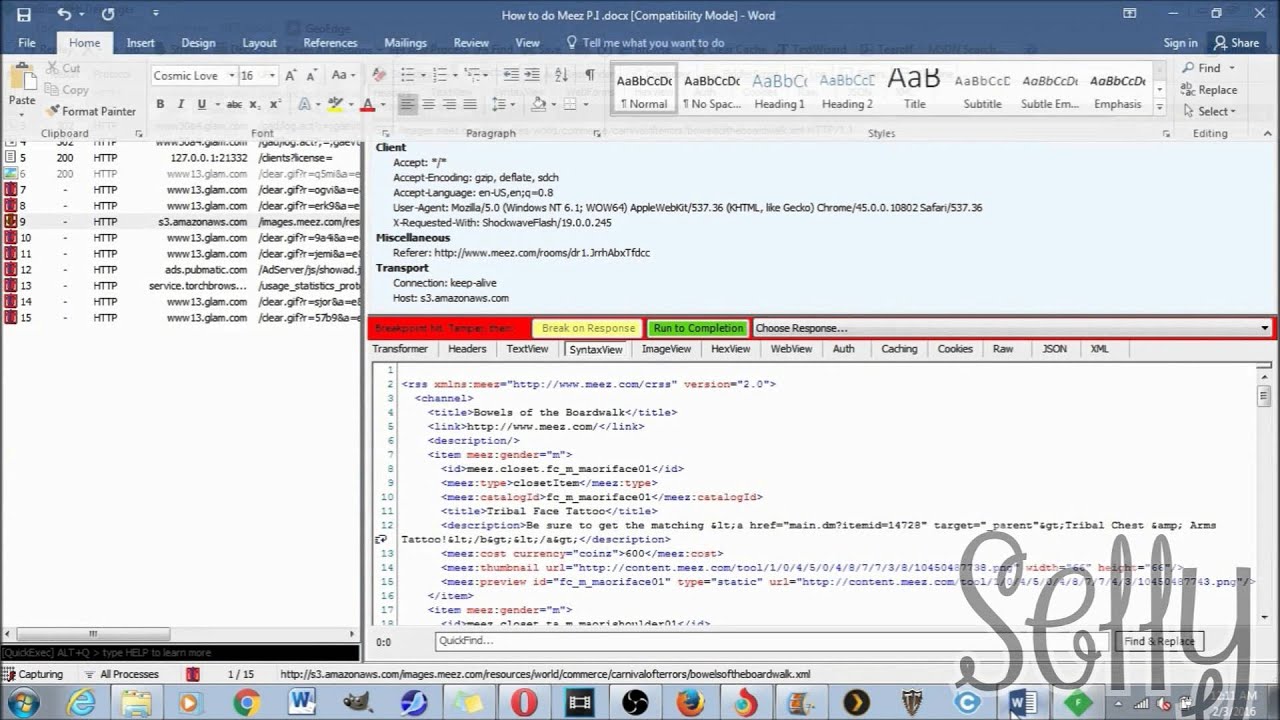Viewport: 1280px width, 720px height.
Task: Expand the Choose Response dropdown
Action: [x=1264, y=328]
